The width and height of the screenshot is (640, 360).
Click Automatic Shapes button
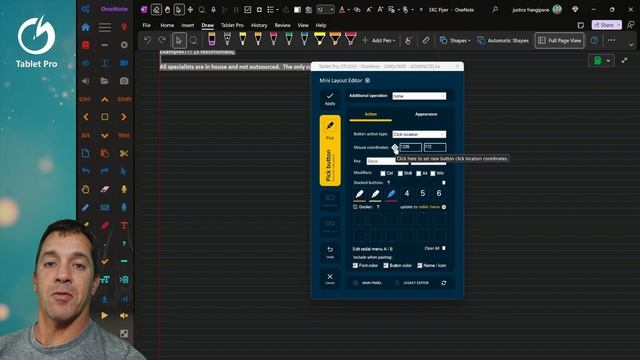(x=503, y=40)
